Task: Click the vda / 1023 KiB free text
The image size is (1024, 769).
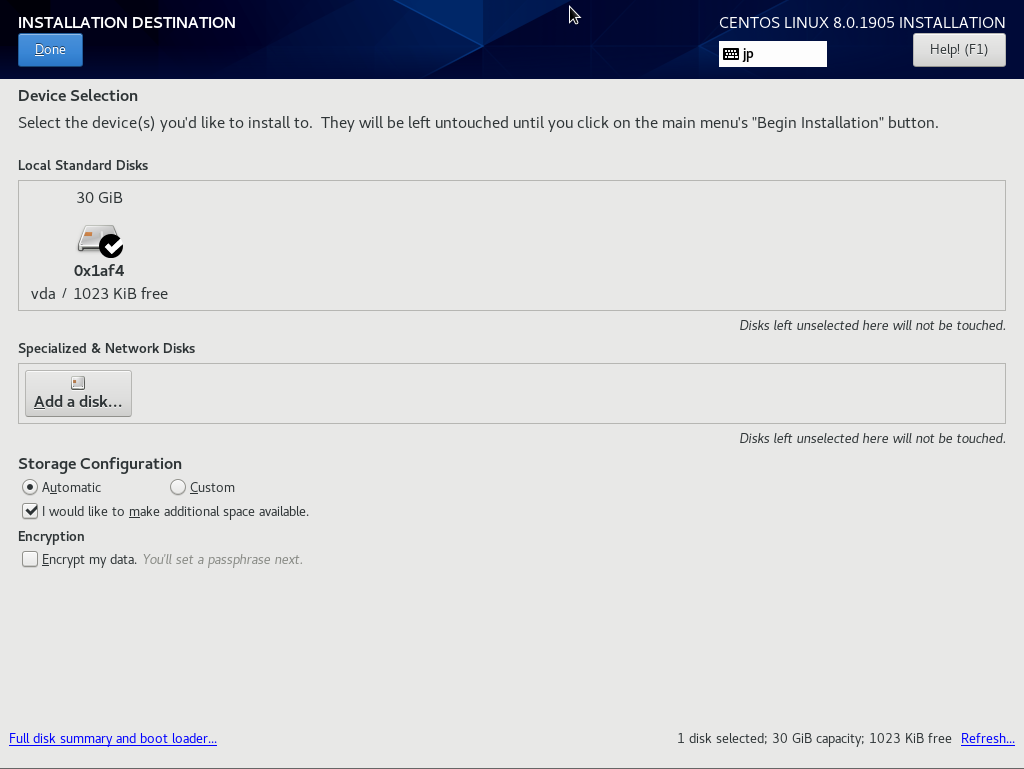Action: point(99,293)
